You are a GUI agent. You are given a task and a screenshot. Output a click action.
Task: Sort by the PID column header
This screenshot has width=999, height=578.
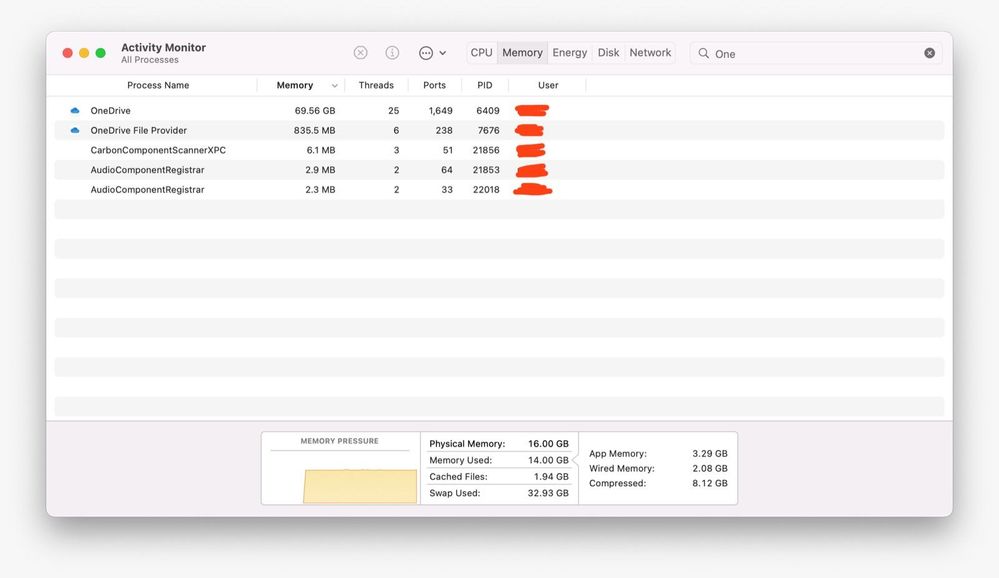click(485, 85)
